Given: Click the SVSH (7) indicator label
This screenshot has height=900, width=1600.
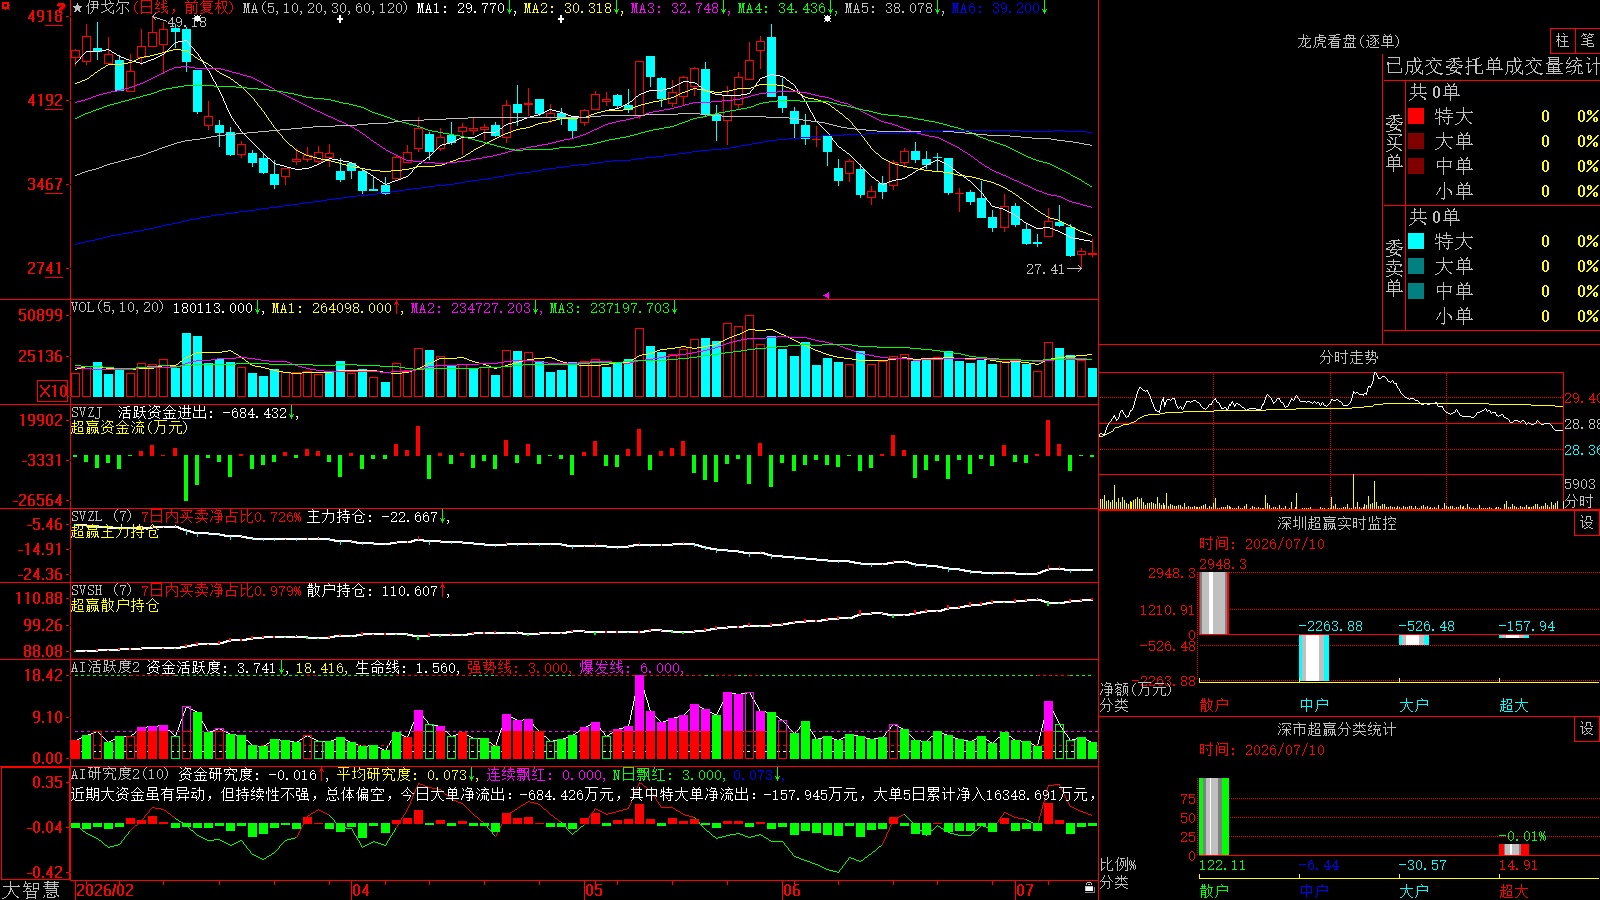Looking at the screenshot, I should point(102,591).
